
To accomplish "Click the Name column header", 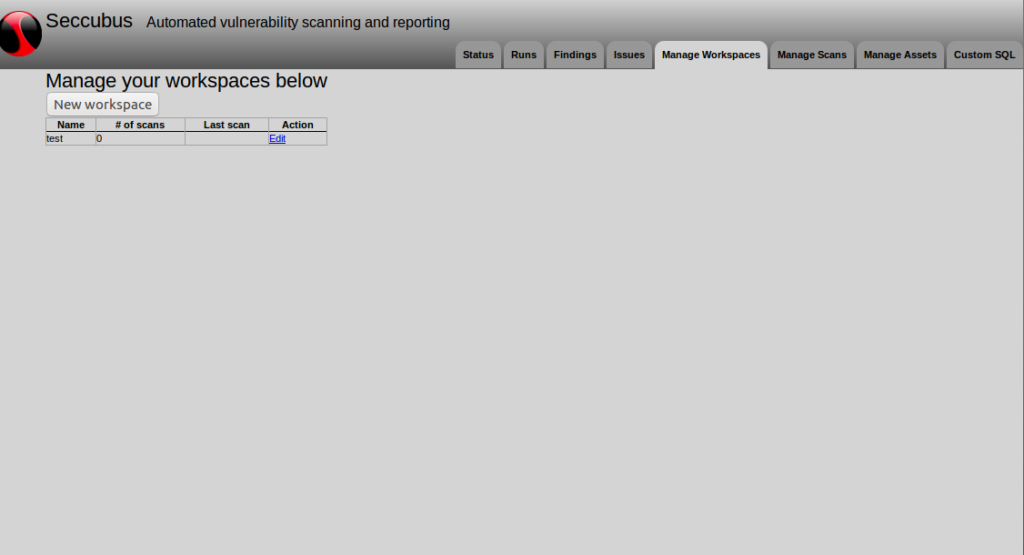I will tap(71, 125).
